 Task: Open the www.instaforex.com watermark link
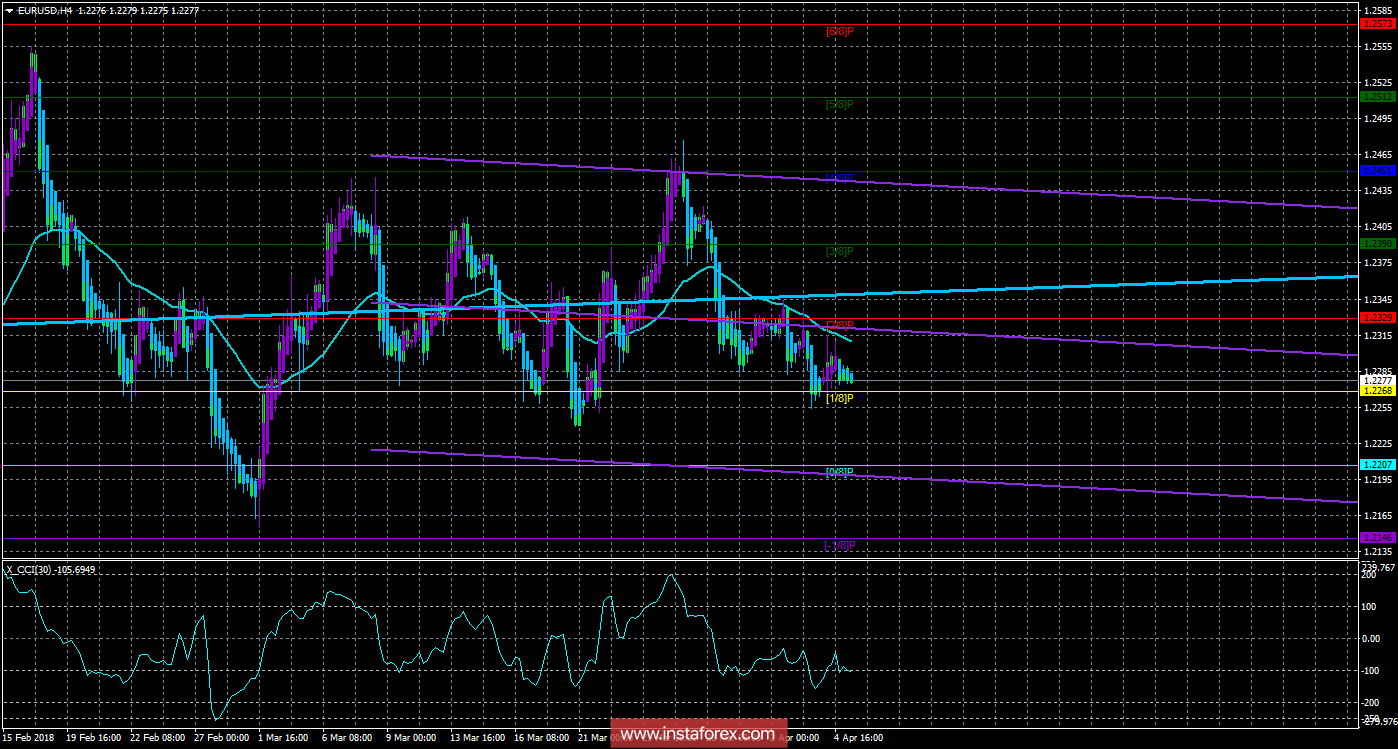[x=697, y=734]
